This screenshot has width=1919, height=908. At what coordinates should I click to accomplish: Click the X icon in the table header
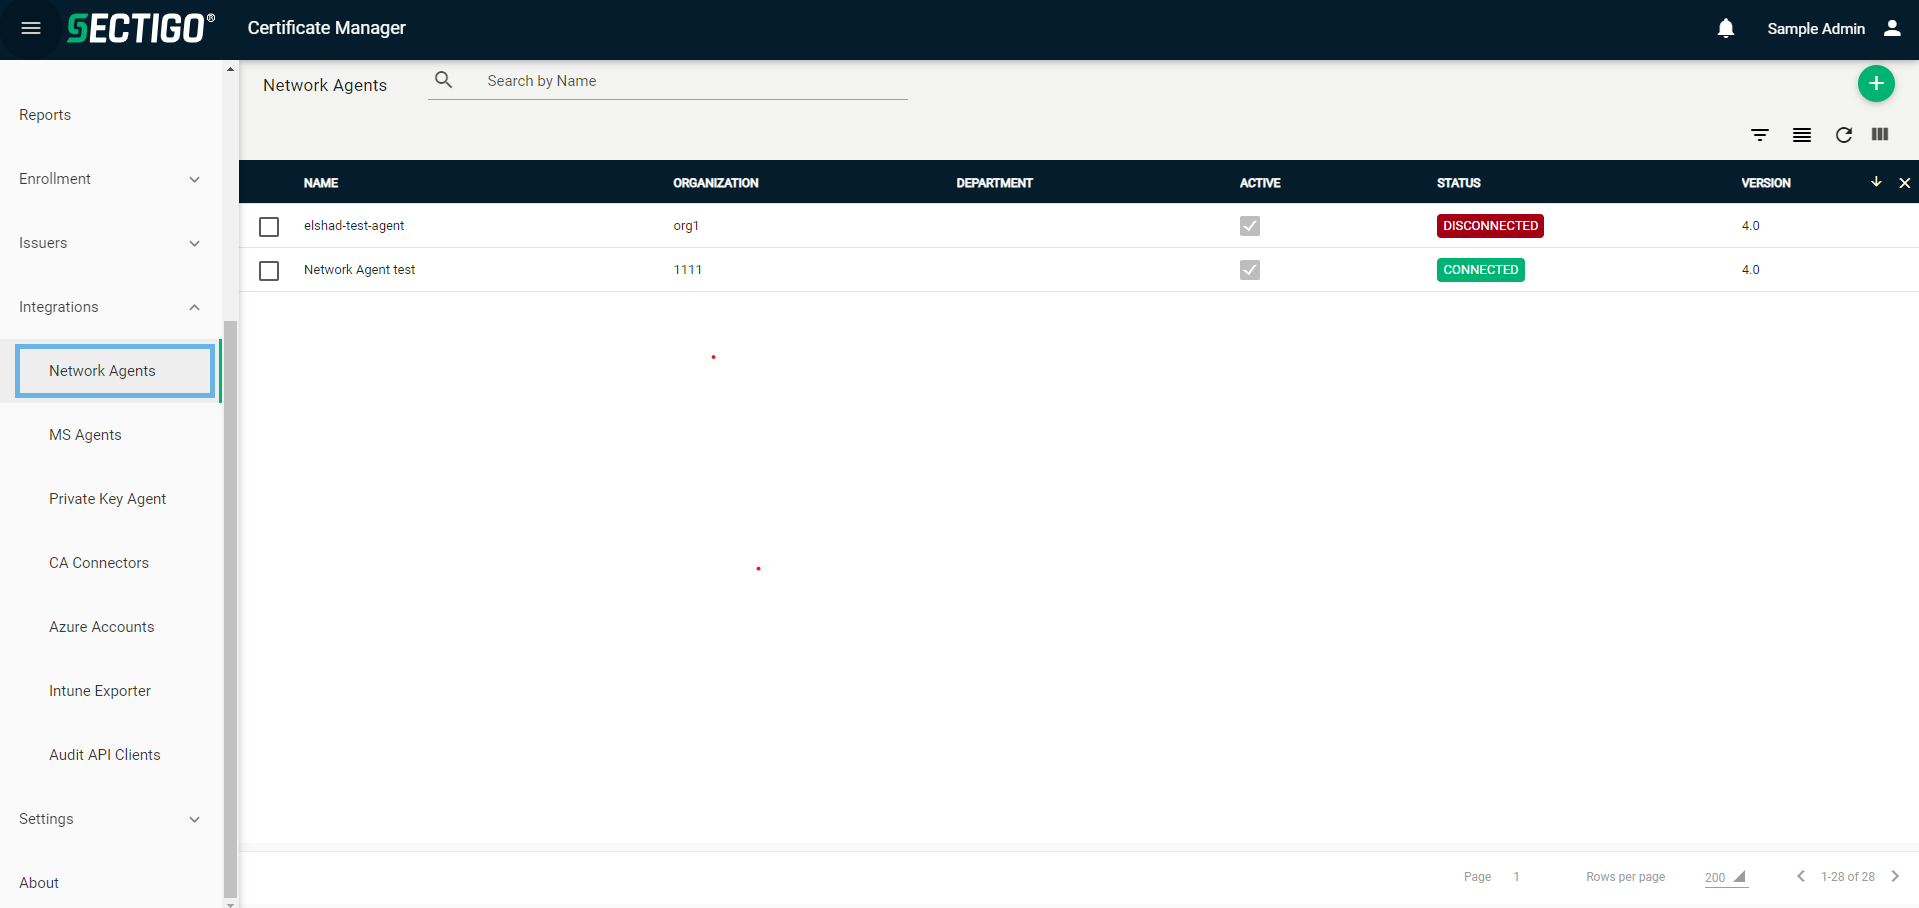point(1905,183)
